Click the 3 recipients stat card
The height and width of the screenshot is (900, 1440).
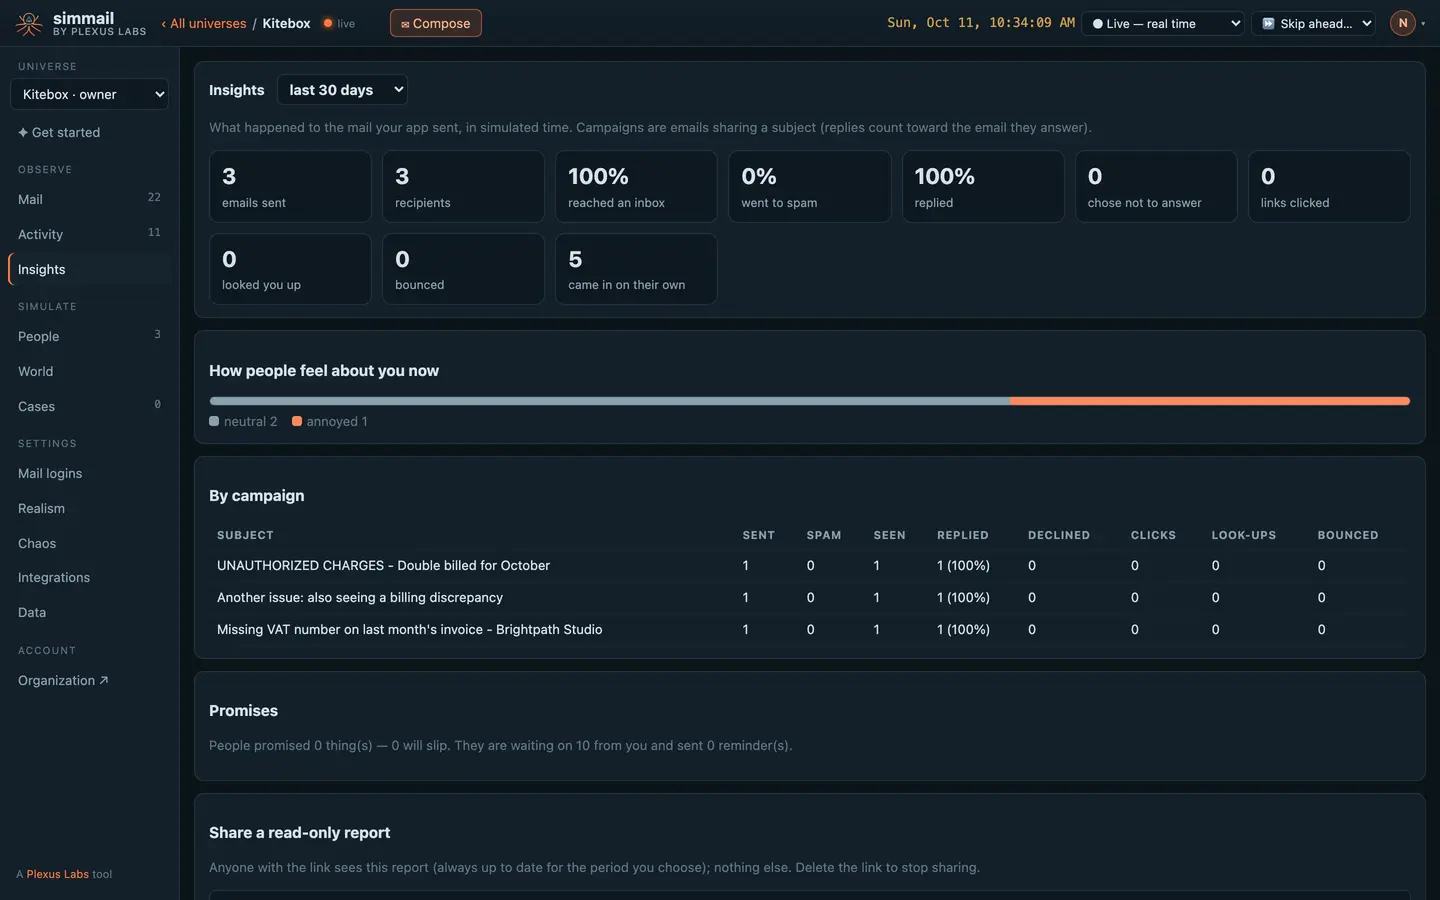tap(463, 186)
